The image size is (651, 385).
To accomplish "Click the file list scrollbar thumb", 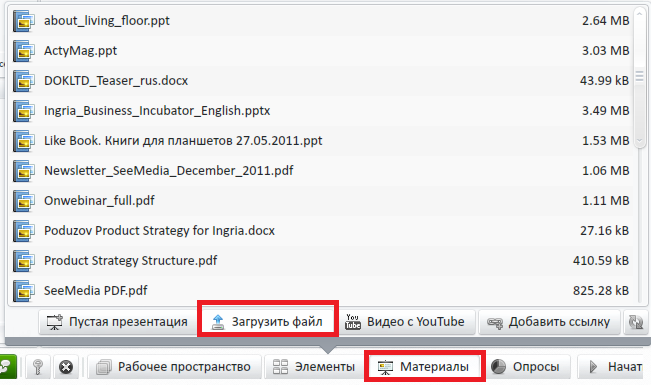I will click(639, 77).
